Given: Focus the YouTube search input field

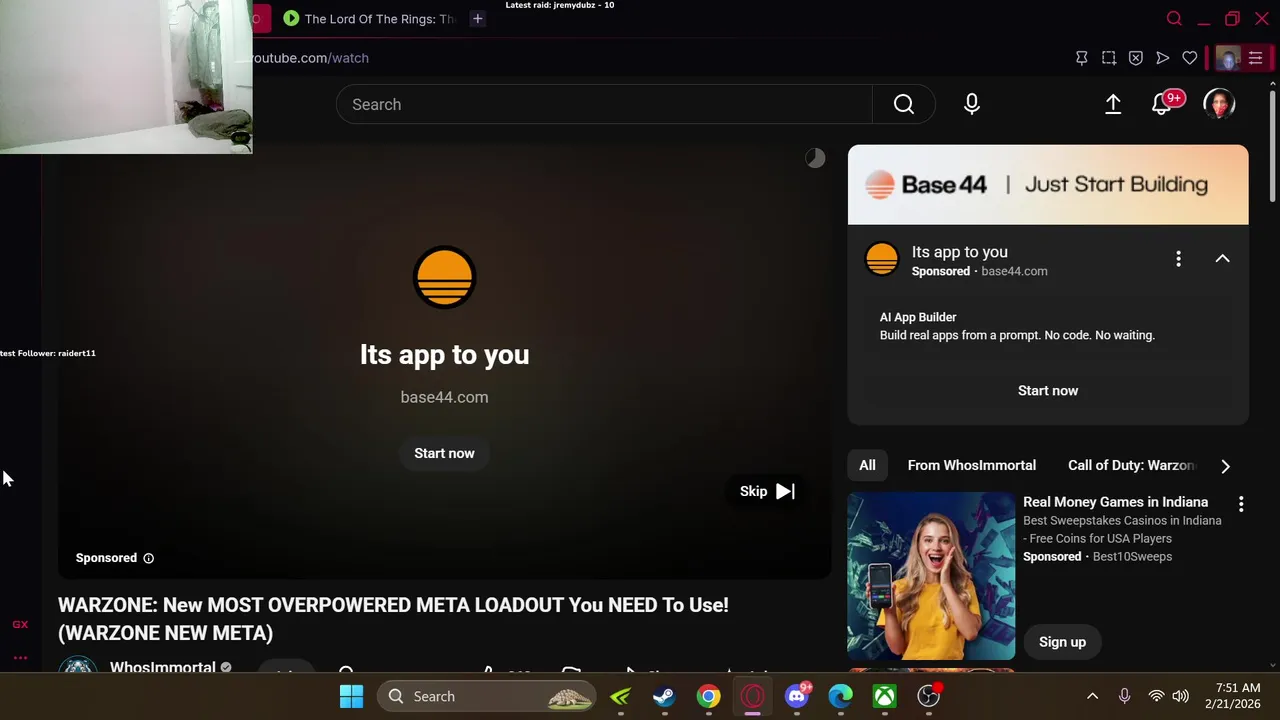Looking at the screenshot, I should tap(604, 104).
